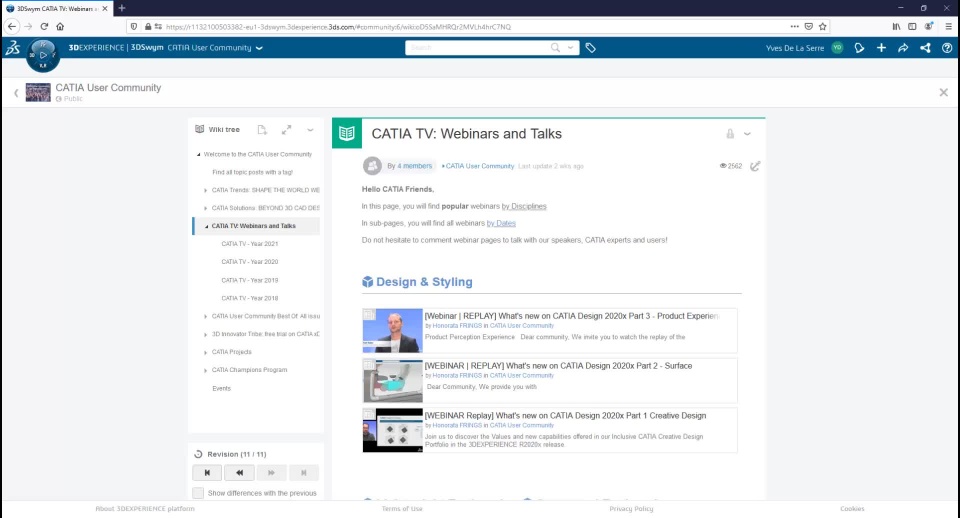
Task: Click the back chevron beside community title
Action: point(16,93)
